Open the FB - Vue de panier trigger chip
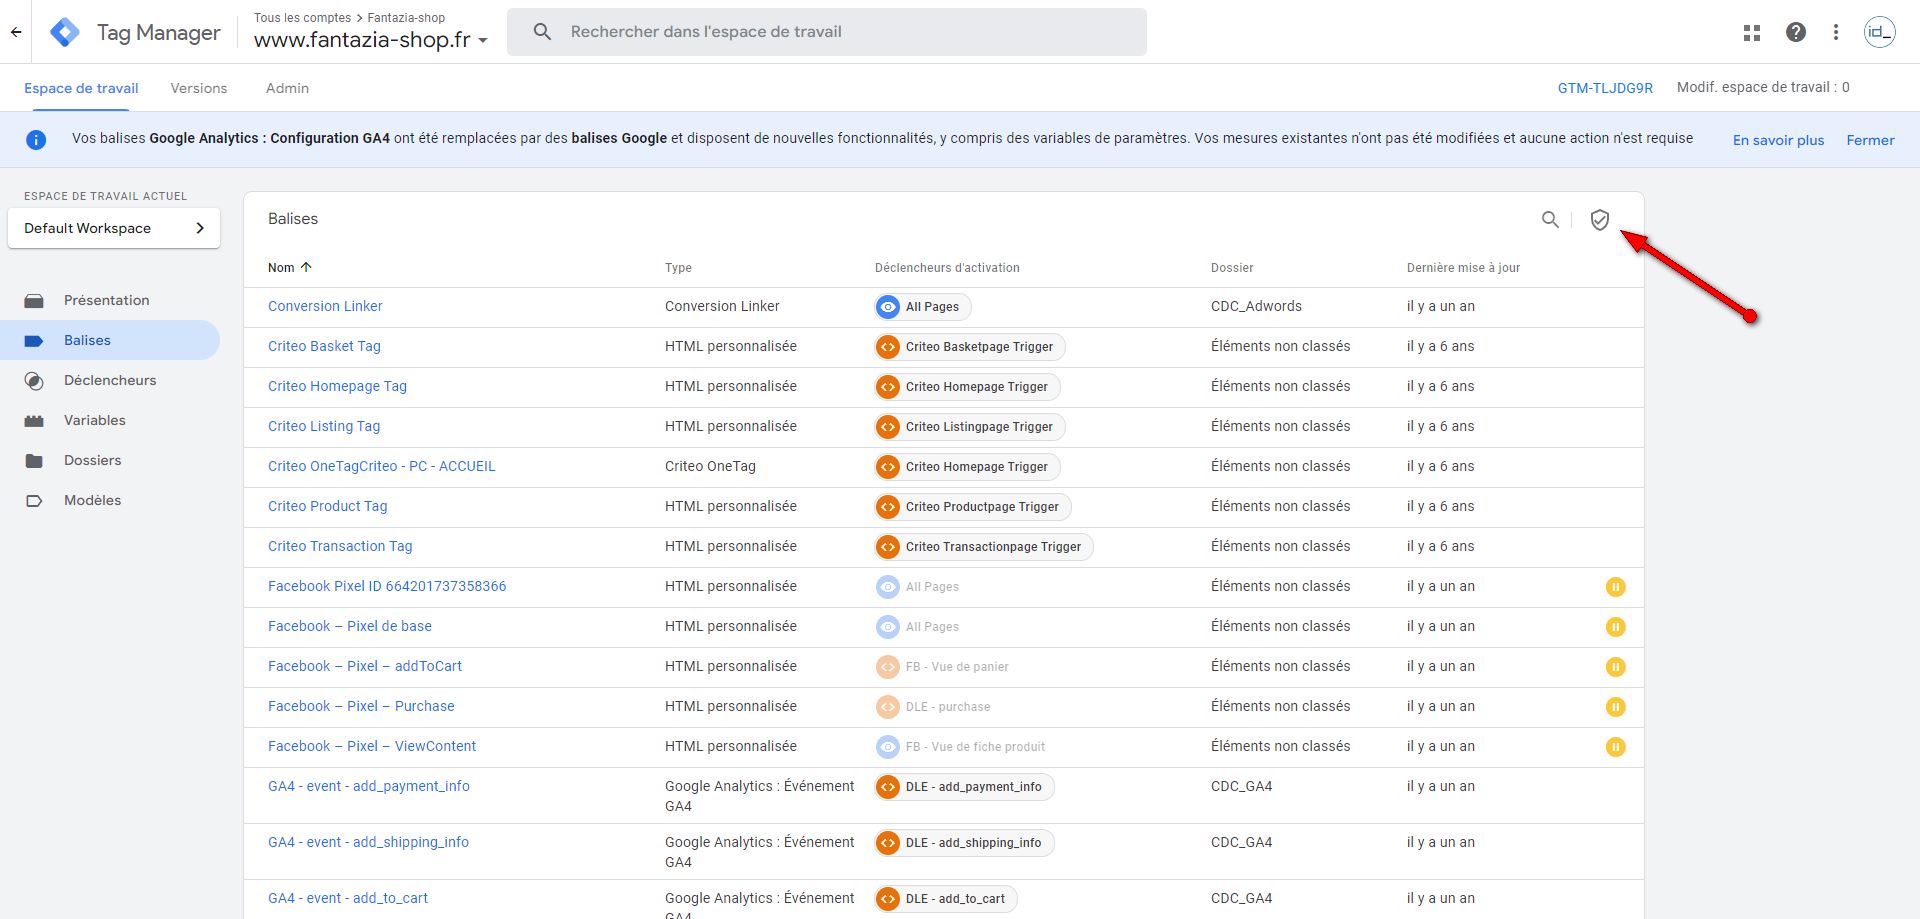This screenshot has width=1920, height=919. click(x=942, y=667)
